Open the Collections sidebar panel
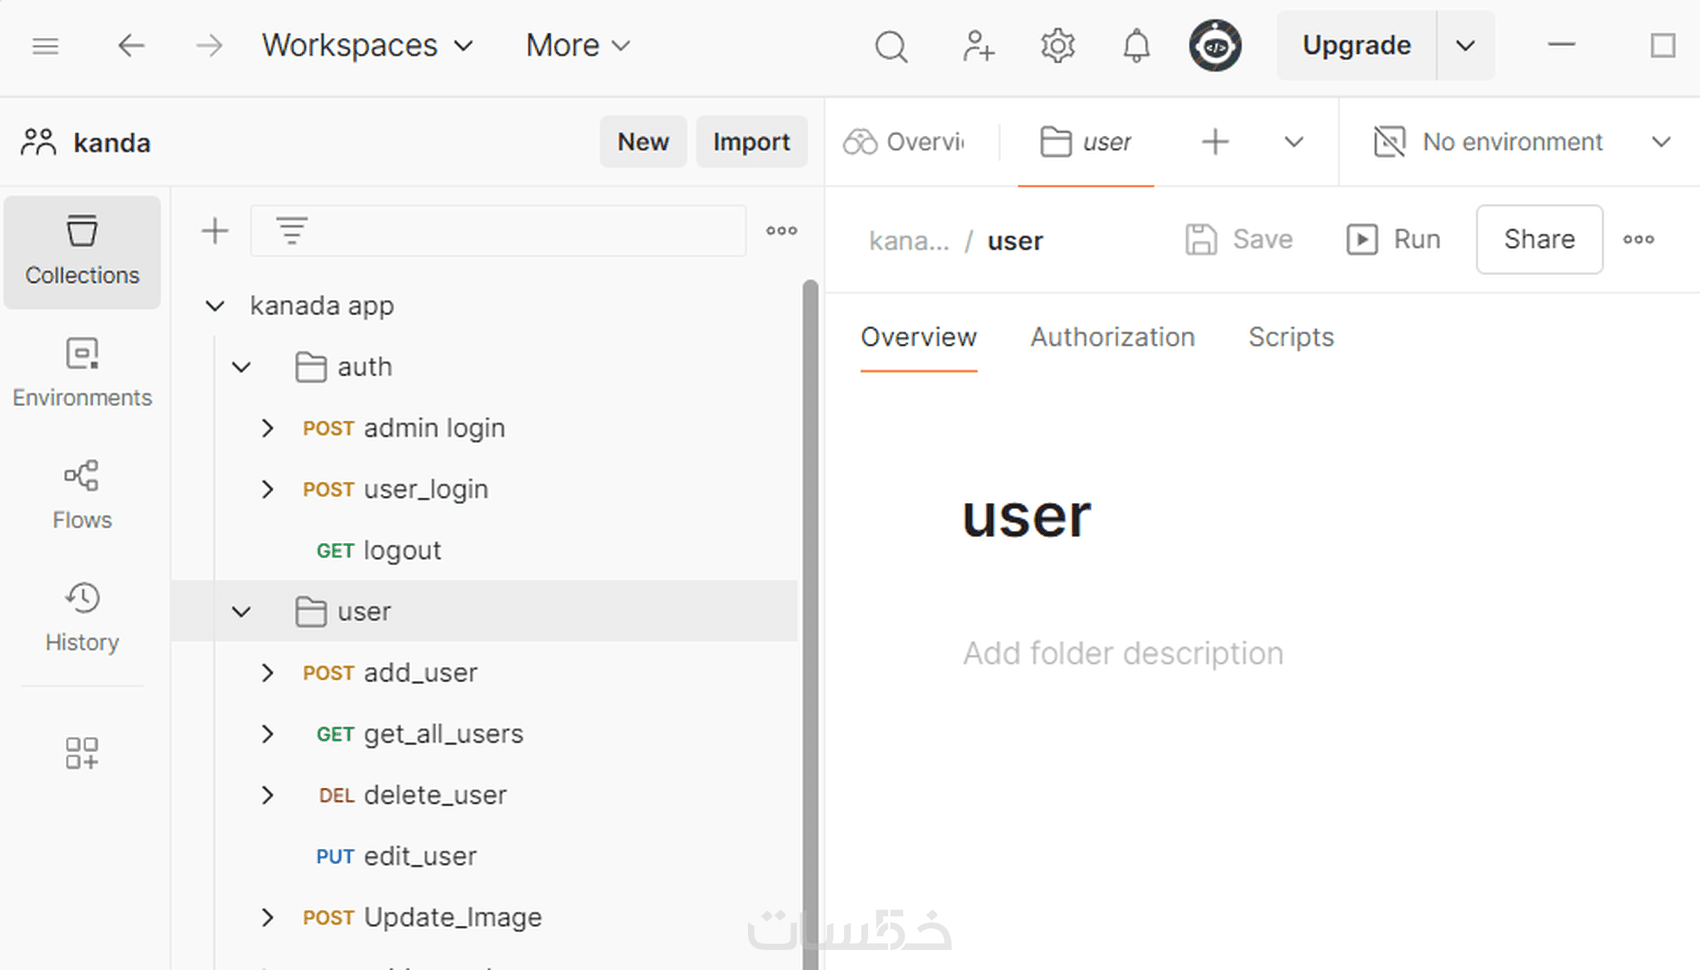 pyautogui.click(x=82, y=251)
